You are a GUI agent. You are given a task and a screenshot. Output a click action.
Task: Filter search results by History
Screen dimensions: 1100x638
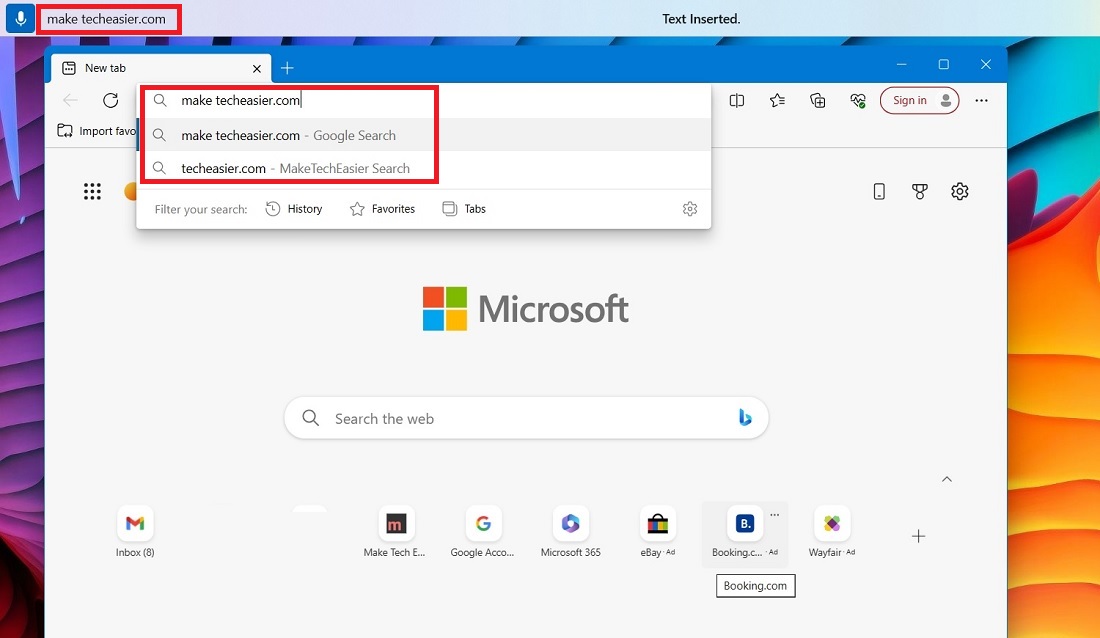(x=294, y=208)
